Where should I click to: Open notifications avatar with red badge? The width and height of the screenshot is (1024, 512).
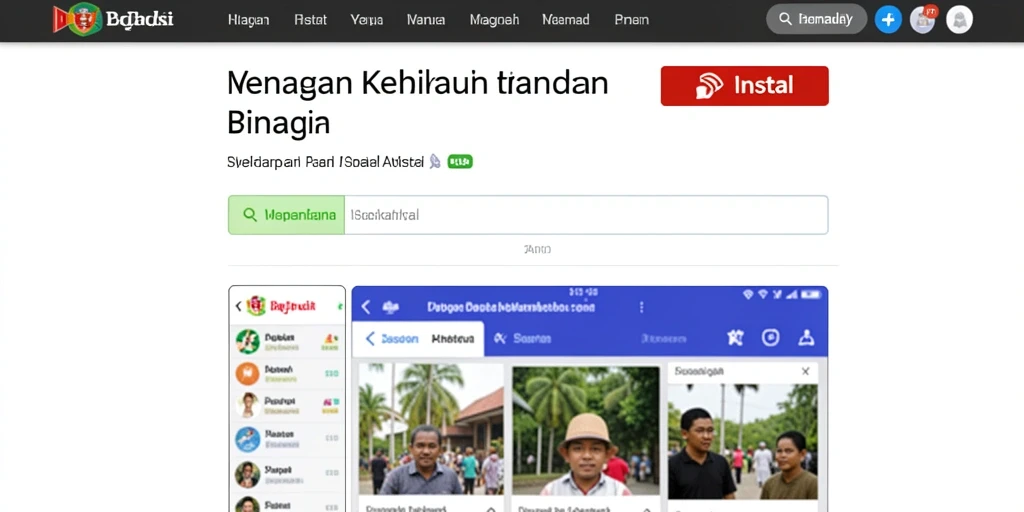pos(923,19)
